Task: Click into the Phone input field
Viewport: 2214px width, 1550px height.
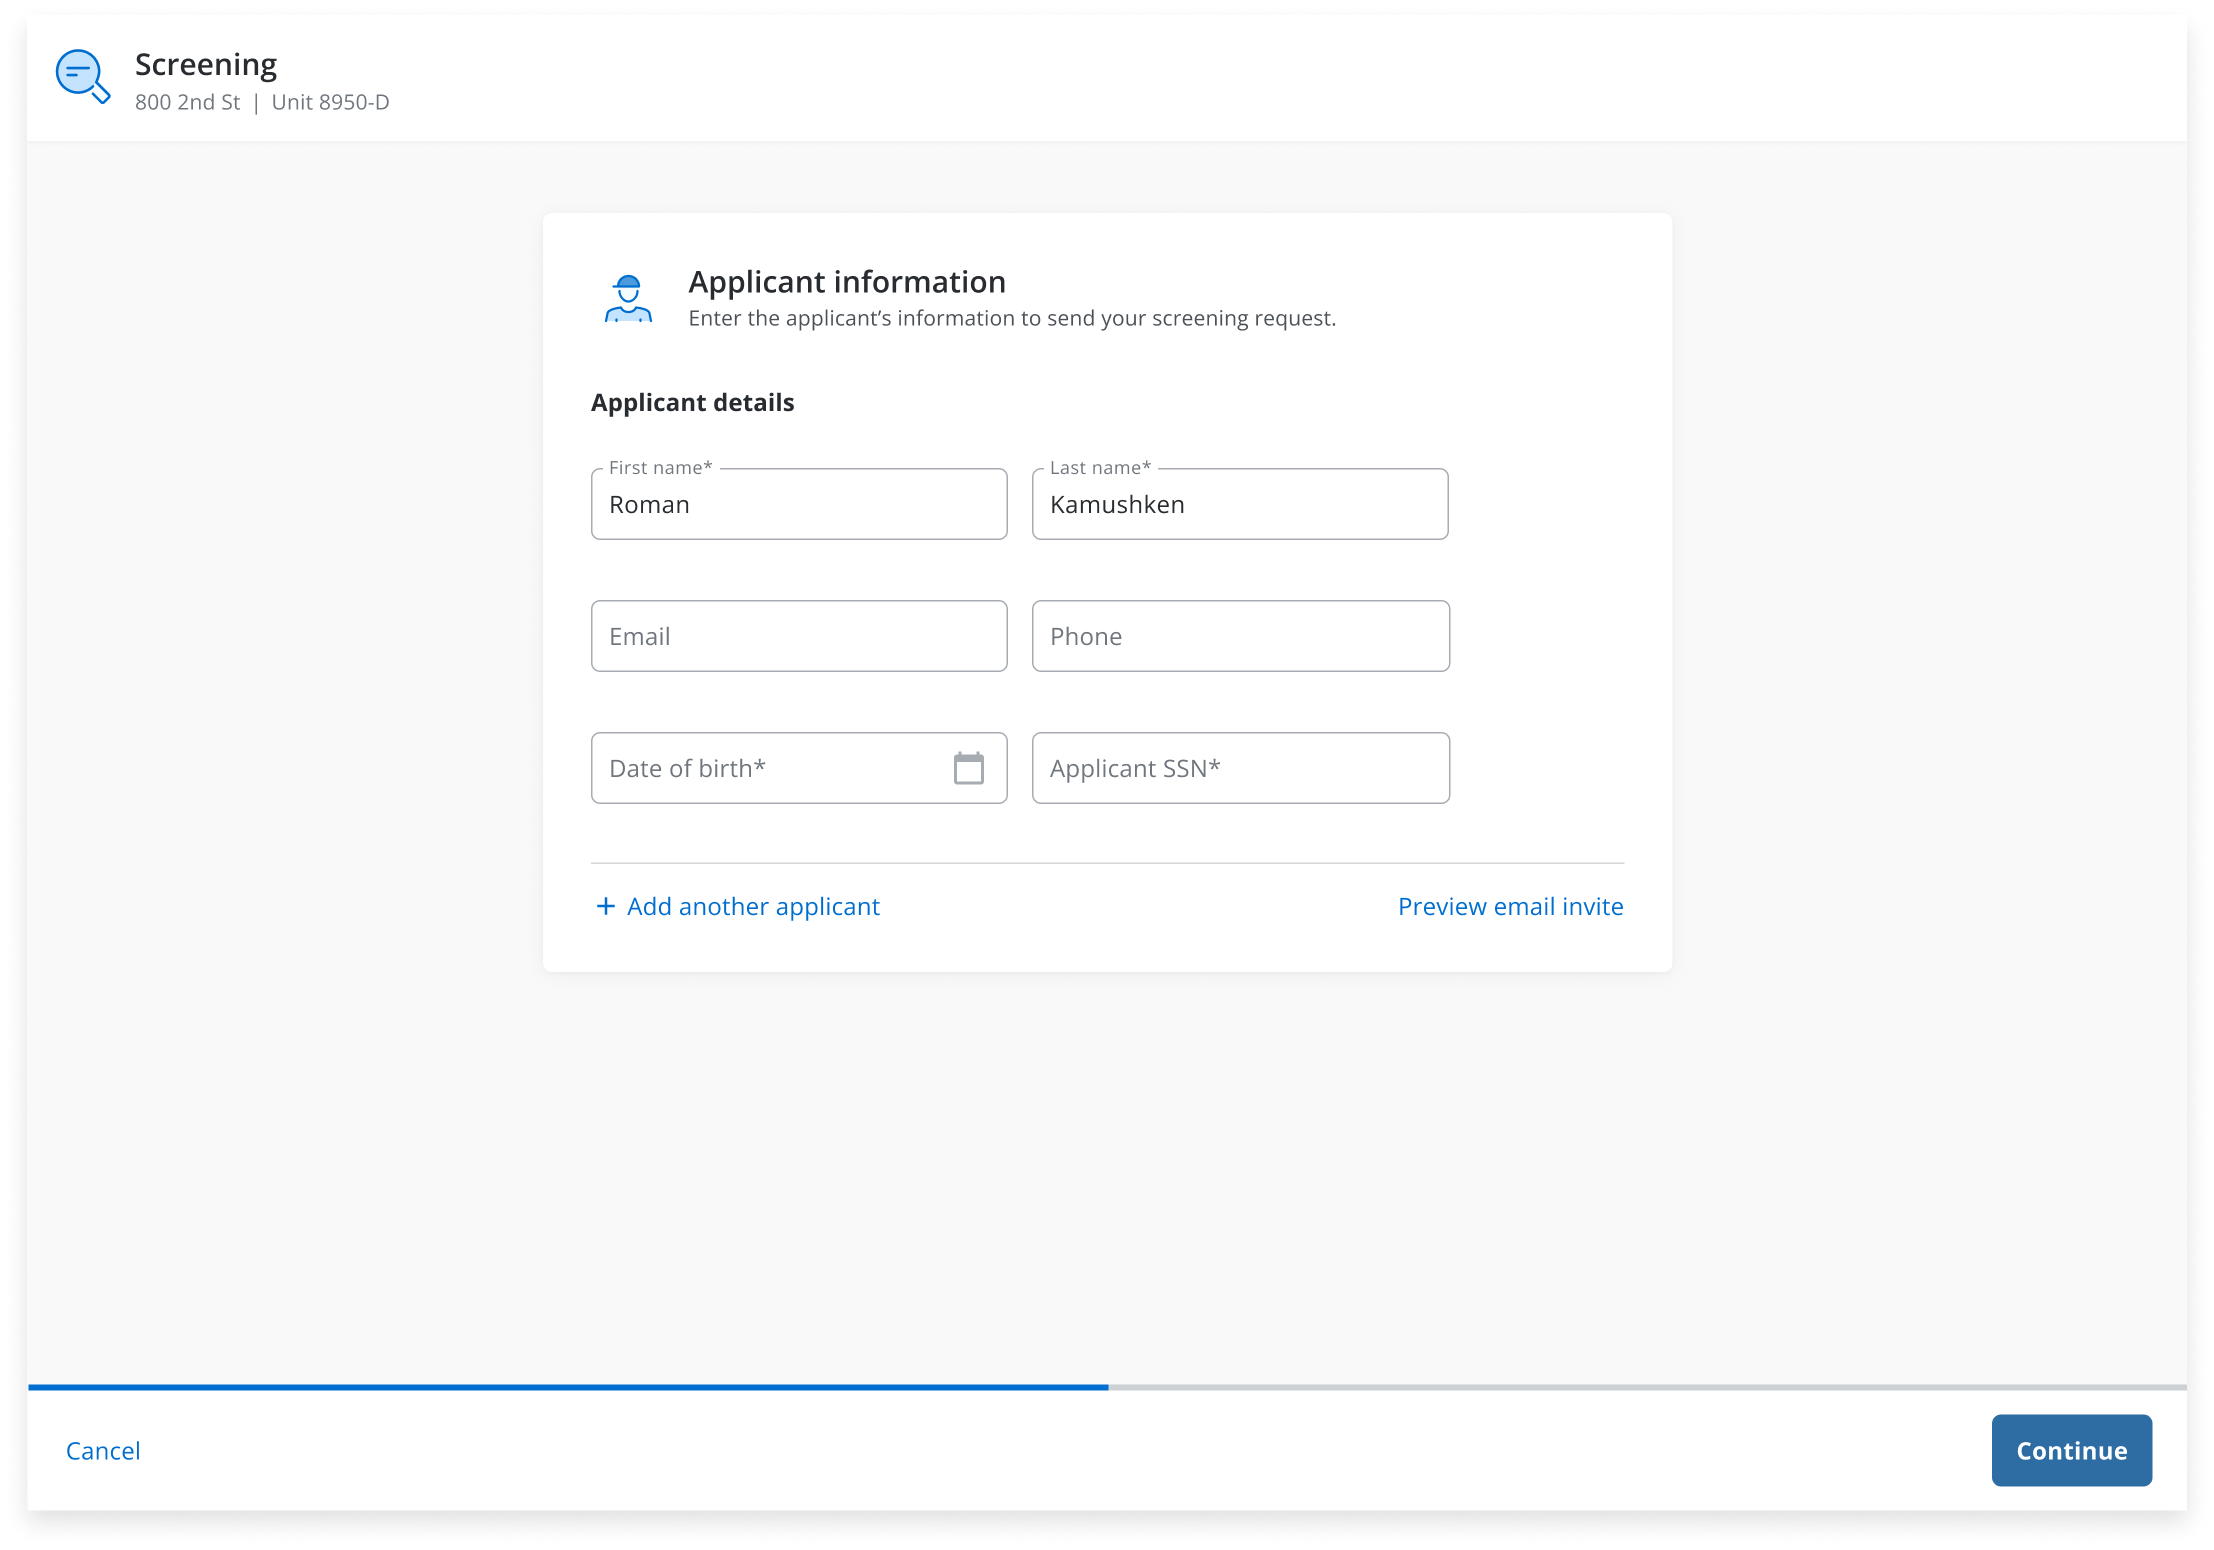Action: (1239, 637)
